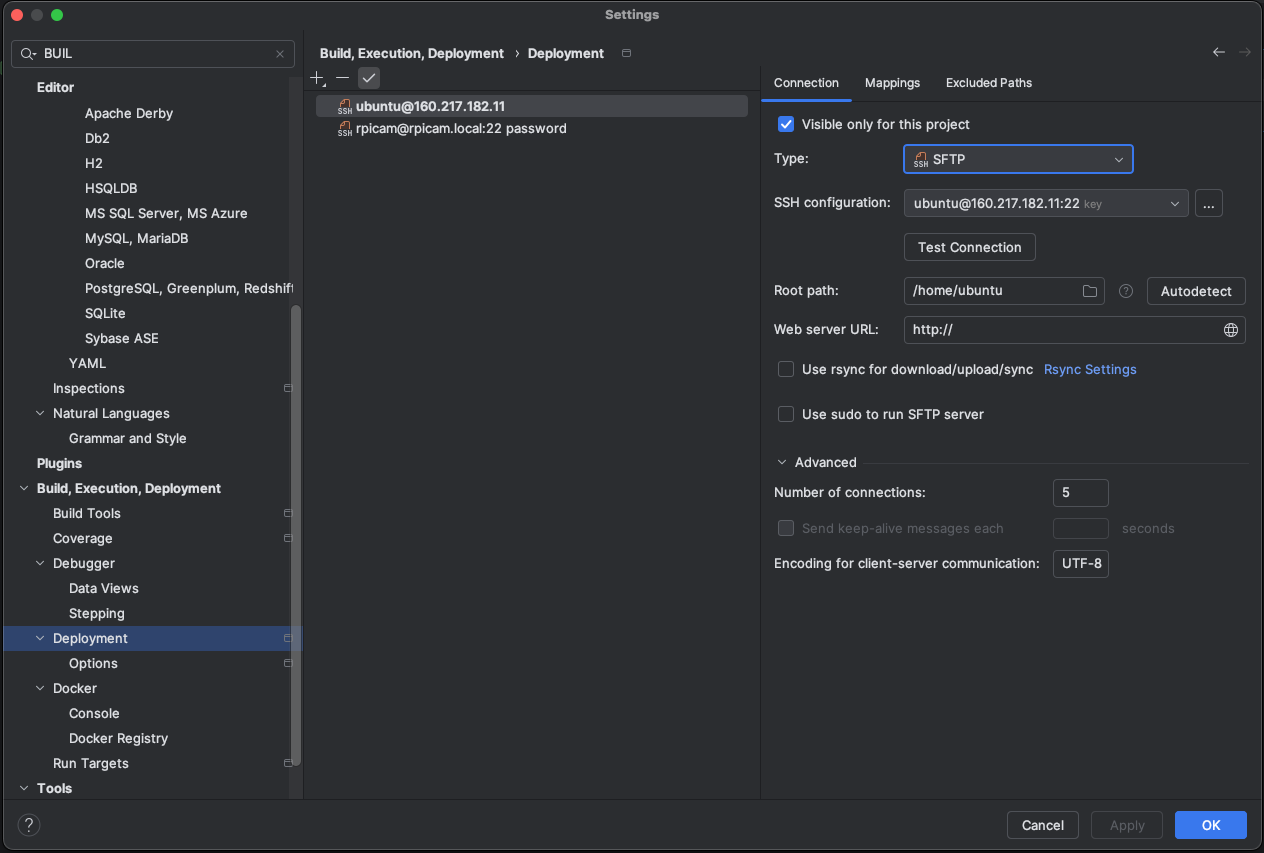This screenshot has width=1264, height=853.
Task: Uncheck Visible only for this project
Action: (x=786, y=124)
